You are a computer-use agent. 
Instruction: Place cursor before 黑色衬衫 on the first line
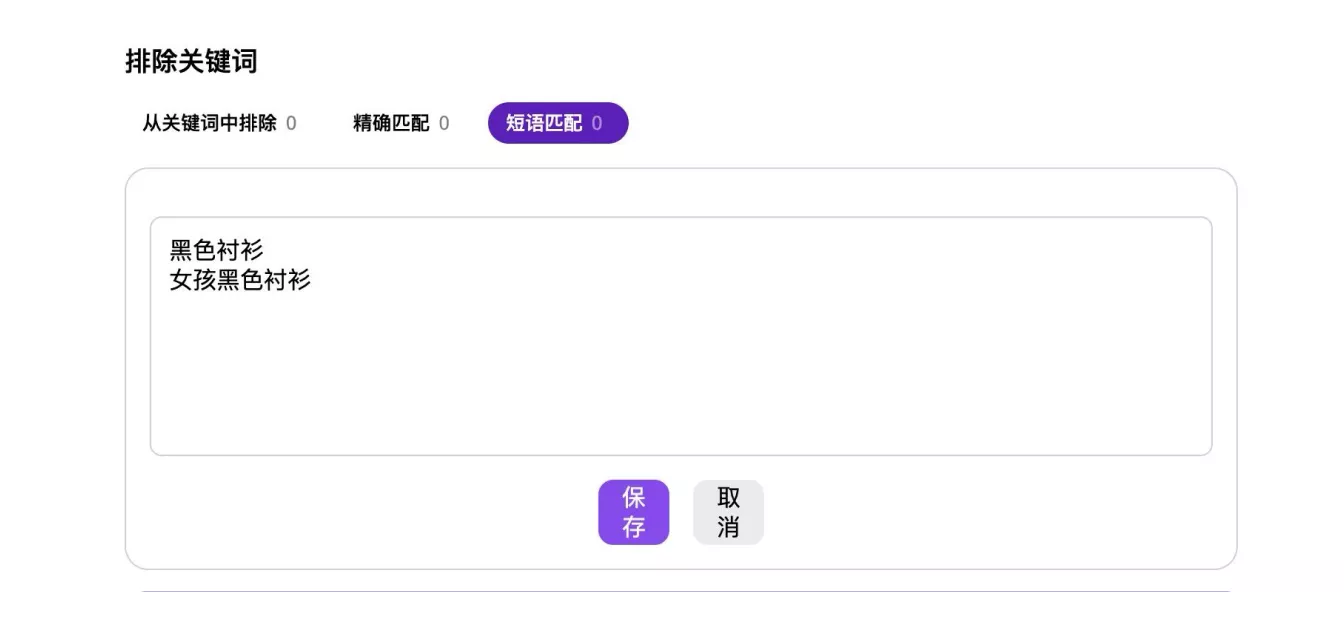pos(171,250)
